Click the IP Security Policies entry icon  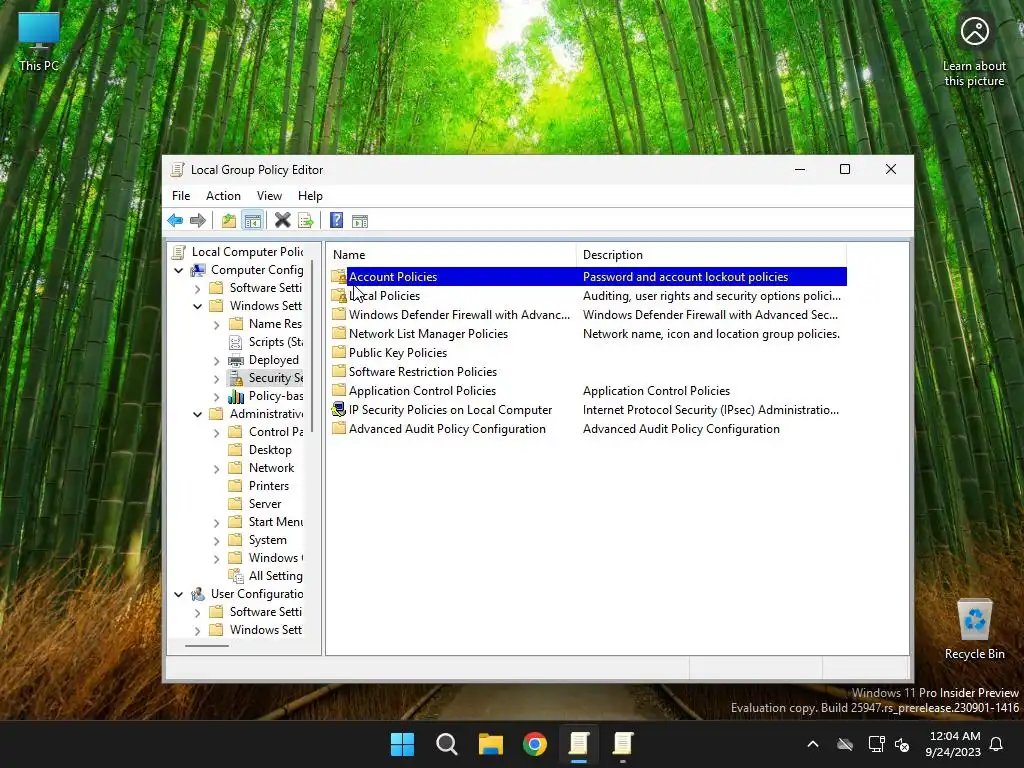(x=338, y=409)
